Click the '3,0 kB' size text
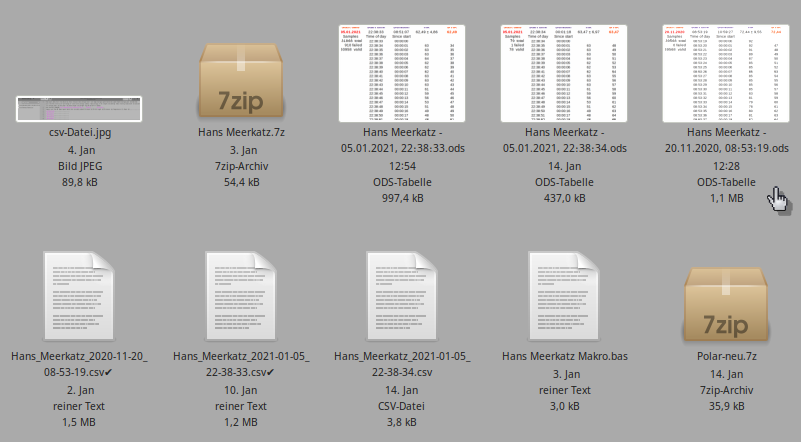 (564, 406)
